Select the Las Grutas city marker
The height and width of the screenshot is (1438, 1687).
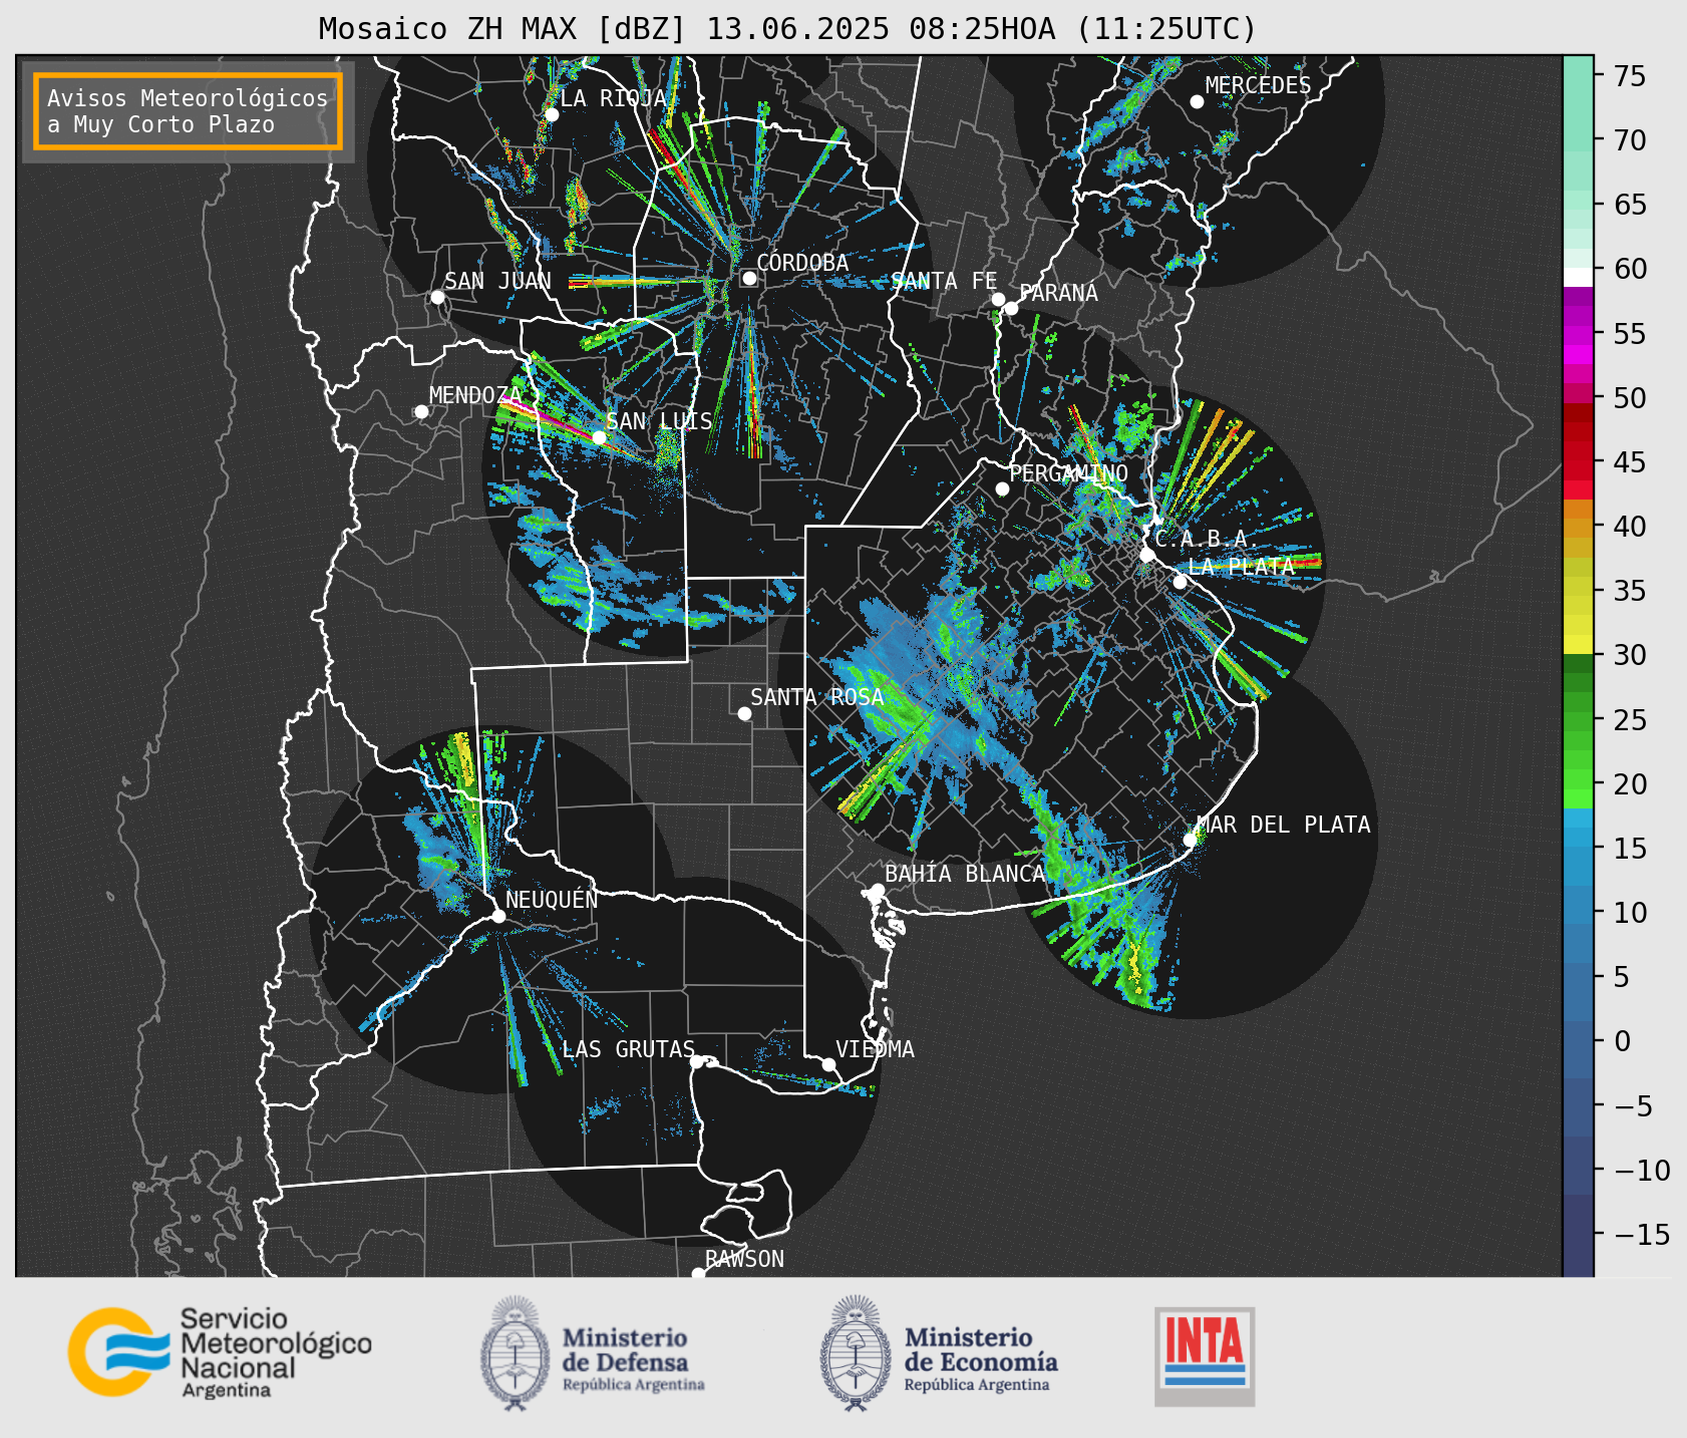click(x=696, y=1062)
